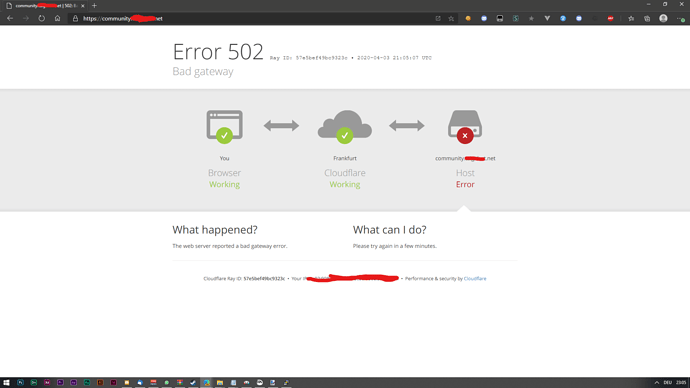The width and height of the screenshot is (690, 388).
Task: Show hidden system tray icons
Action: 657,383
